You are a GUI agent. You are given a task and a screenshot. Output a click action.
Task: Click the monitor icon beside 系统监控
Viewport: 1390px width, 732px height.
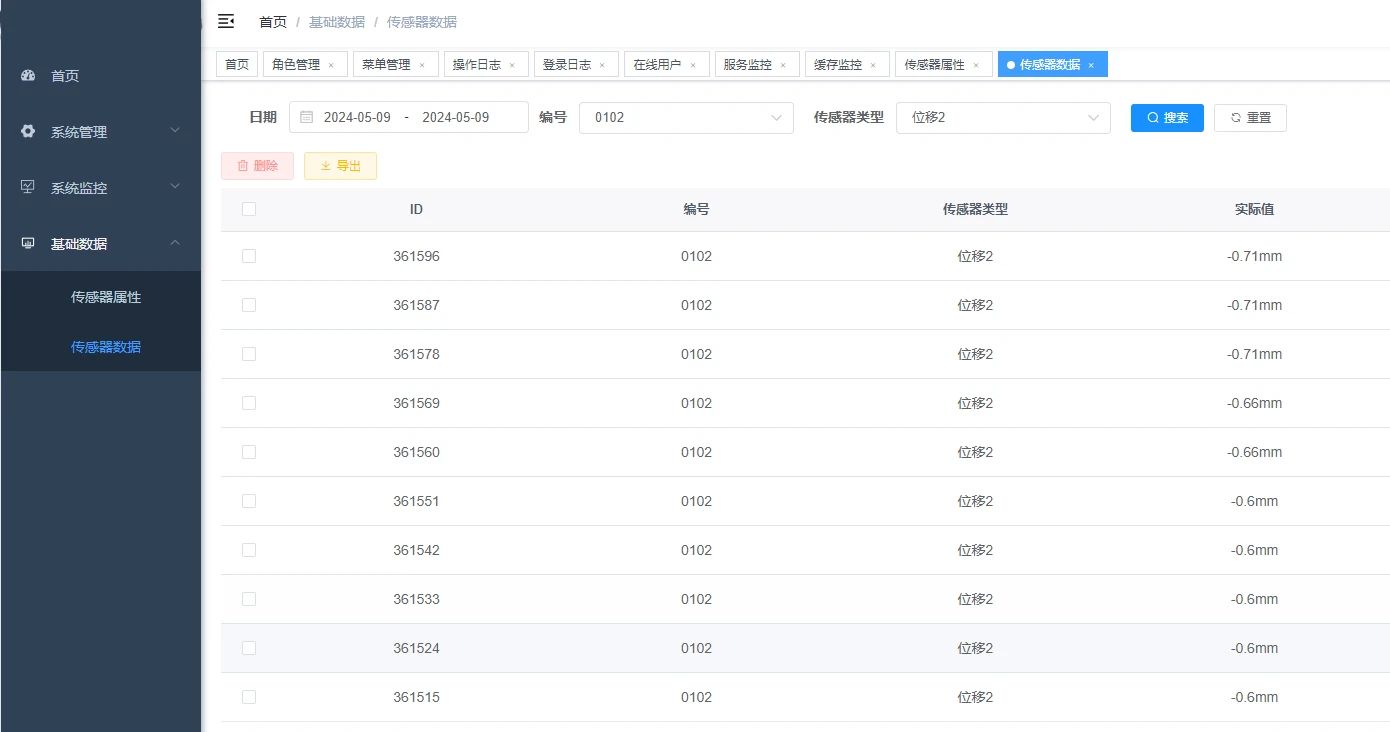pos(28,187)
